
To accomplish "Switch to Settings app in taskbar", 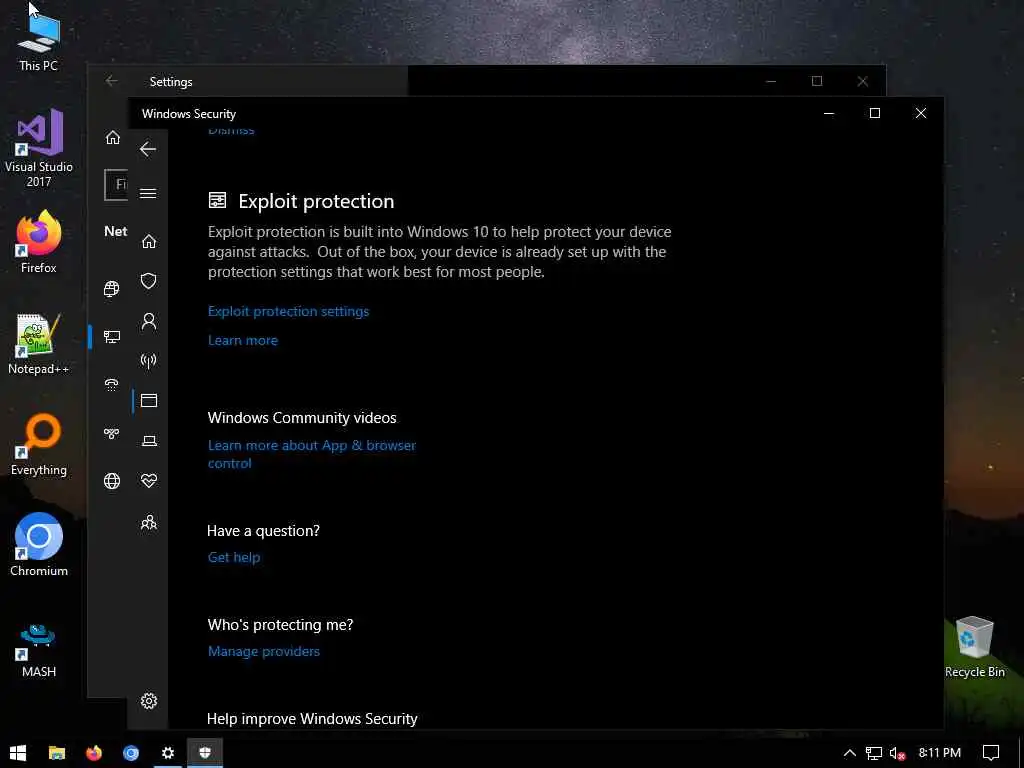I will [x=168, y=753].
